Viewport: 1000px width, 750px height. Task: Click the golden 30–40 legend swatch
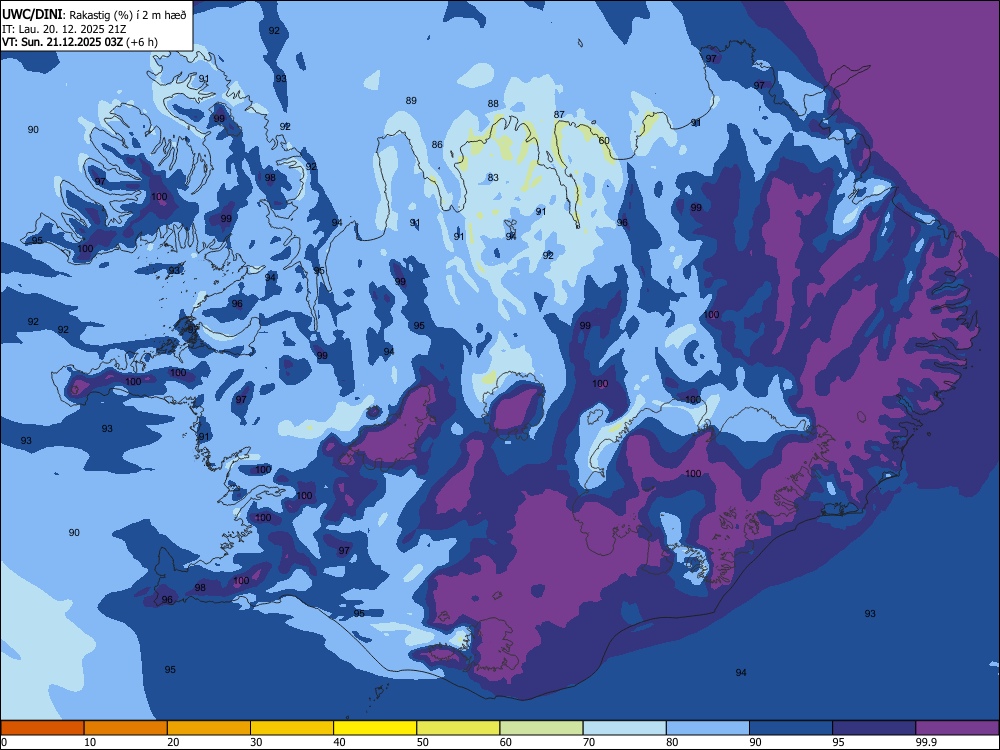click(x=292, y=728)
